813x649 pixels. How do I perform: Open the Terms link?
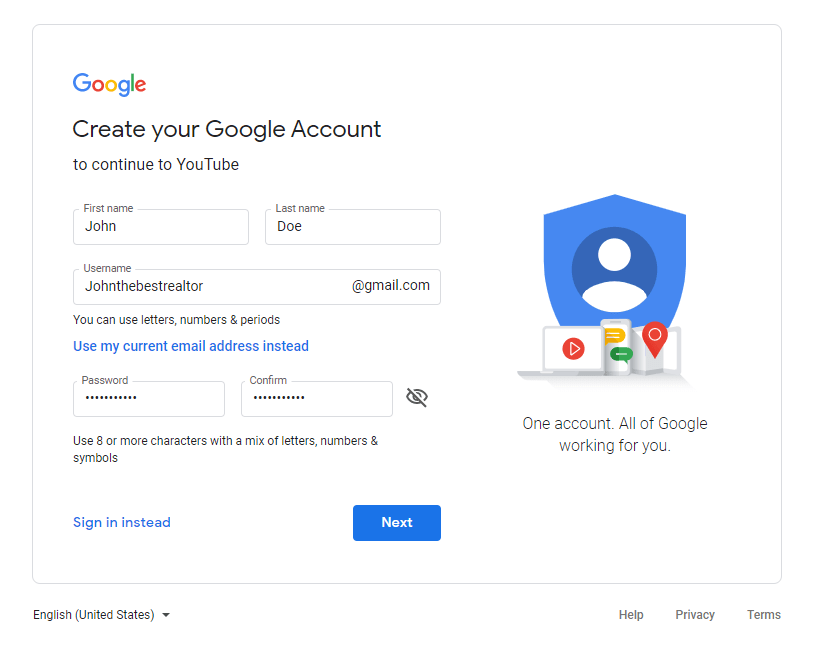point(764,615)
